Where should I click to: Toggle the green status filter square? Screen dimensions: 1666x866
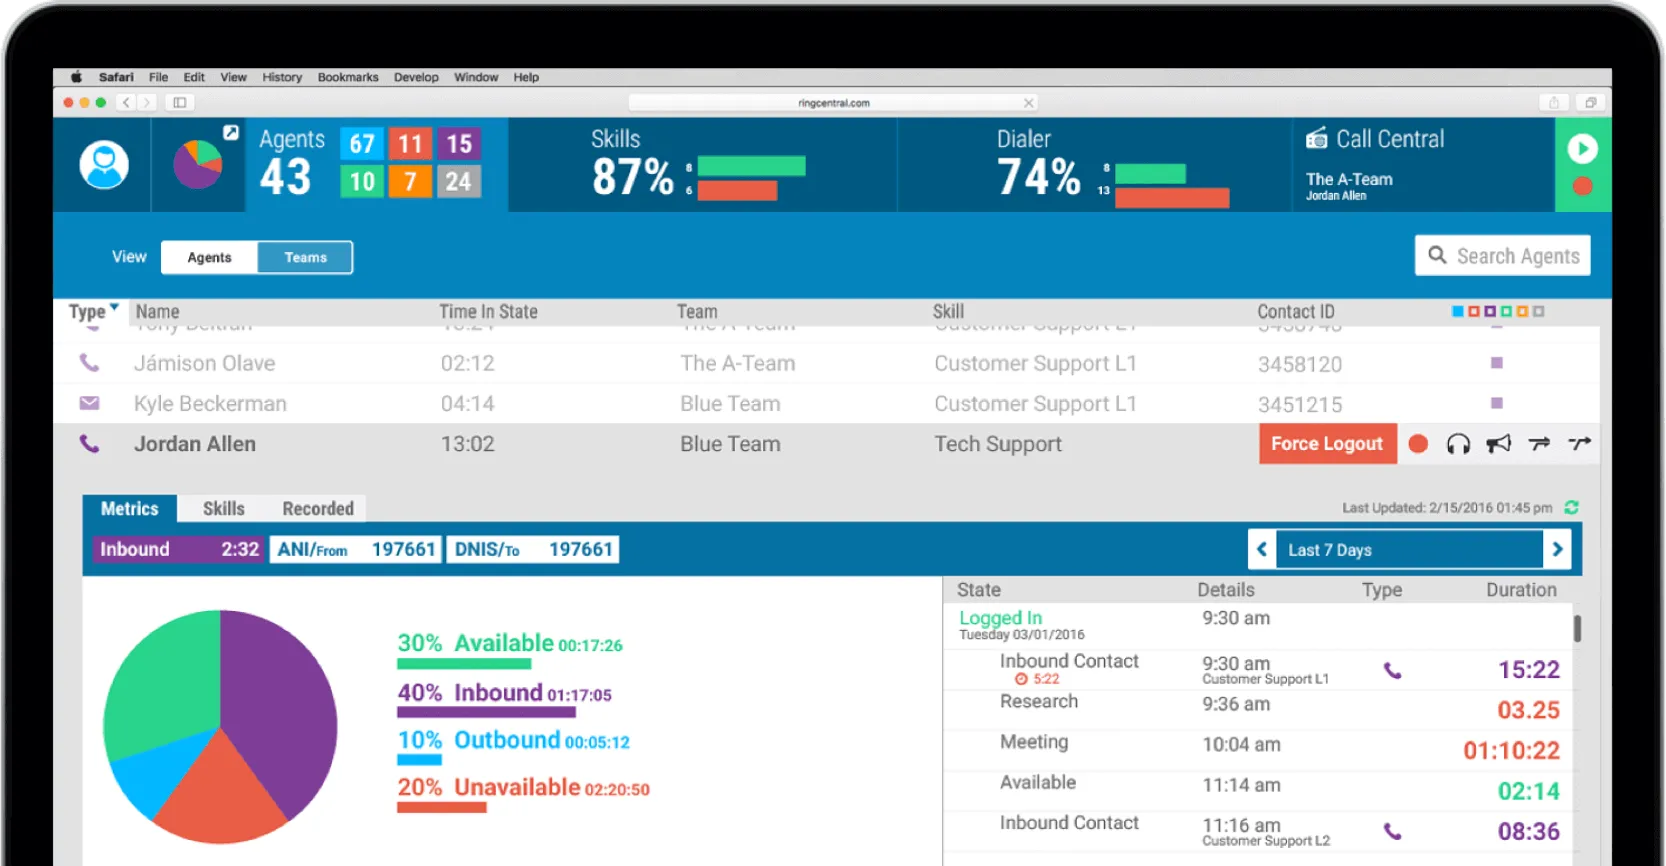[1506, 312]
